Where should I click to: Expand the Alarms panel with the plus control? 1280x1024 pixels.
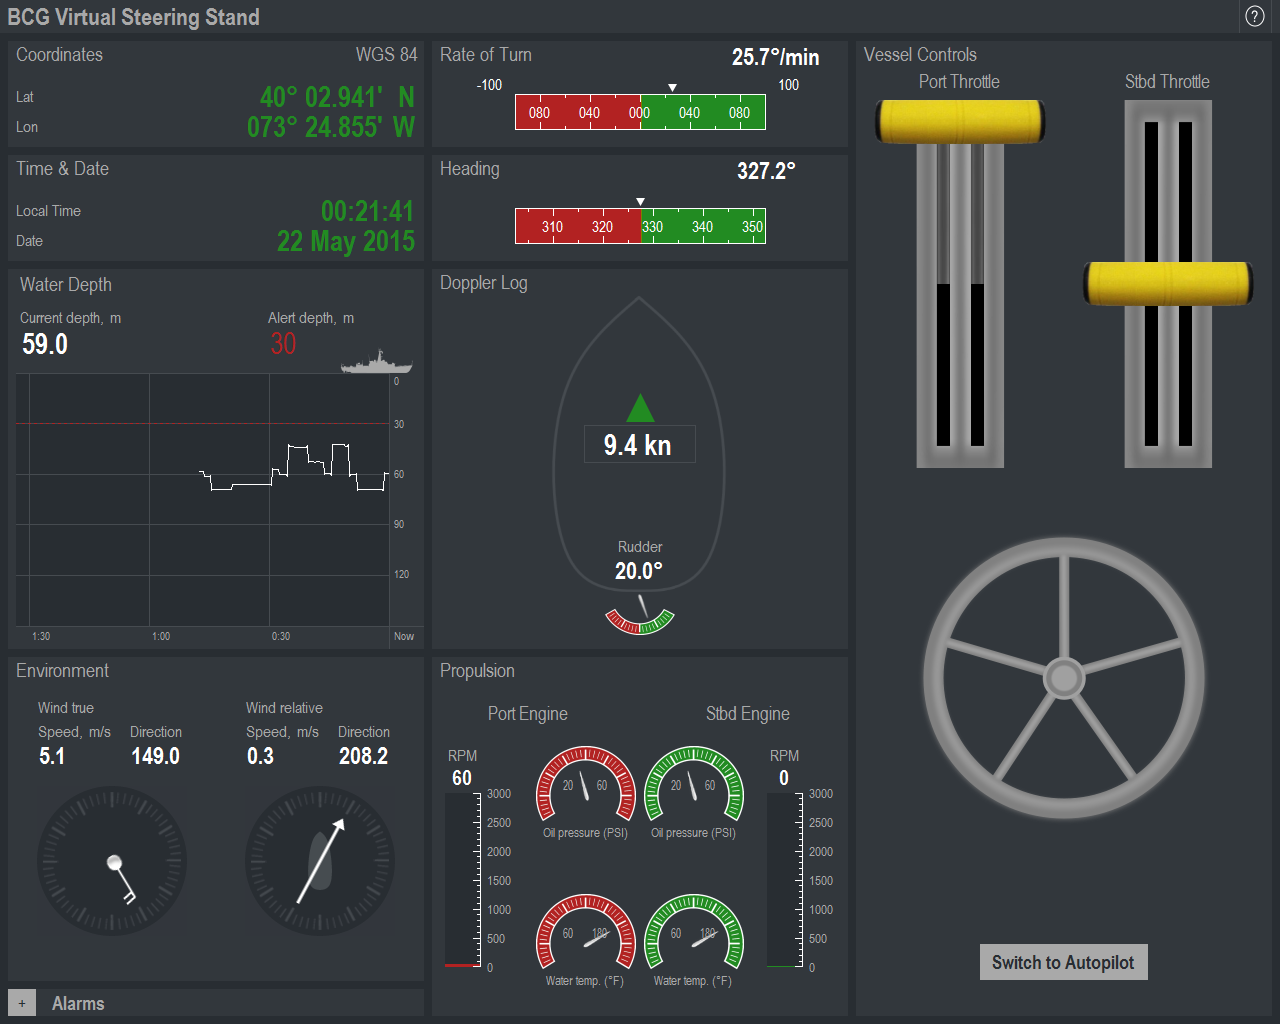click(x=21, y=1001)
